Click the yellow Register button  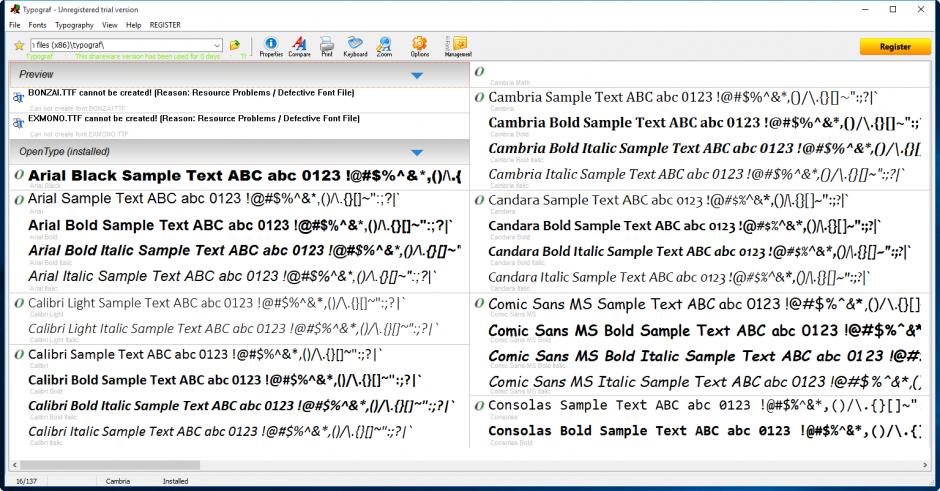[895, 47]
